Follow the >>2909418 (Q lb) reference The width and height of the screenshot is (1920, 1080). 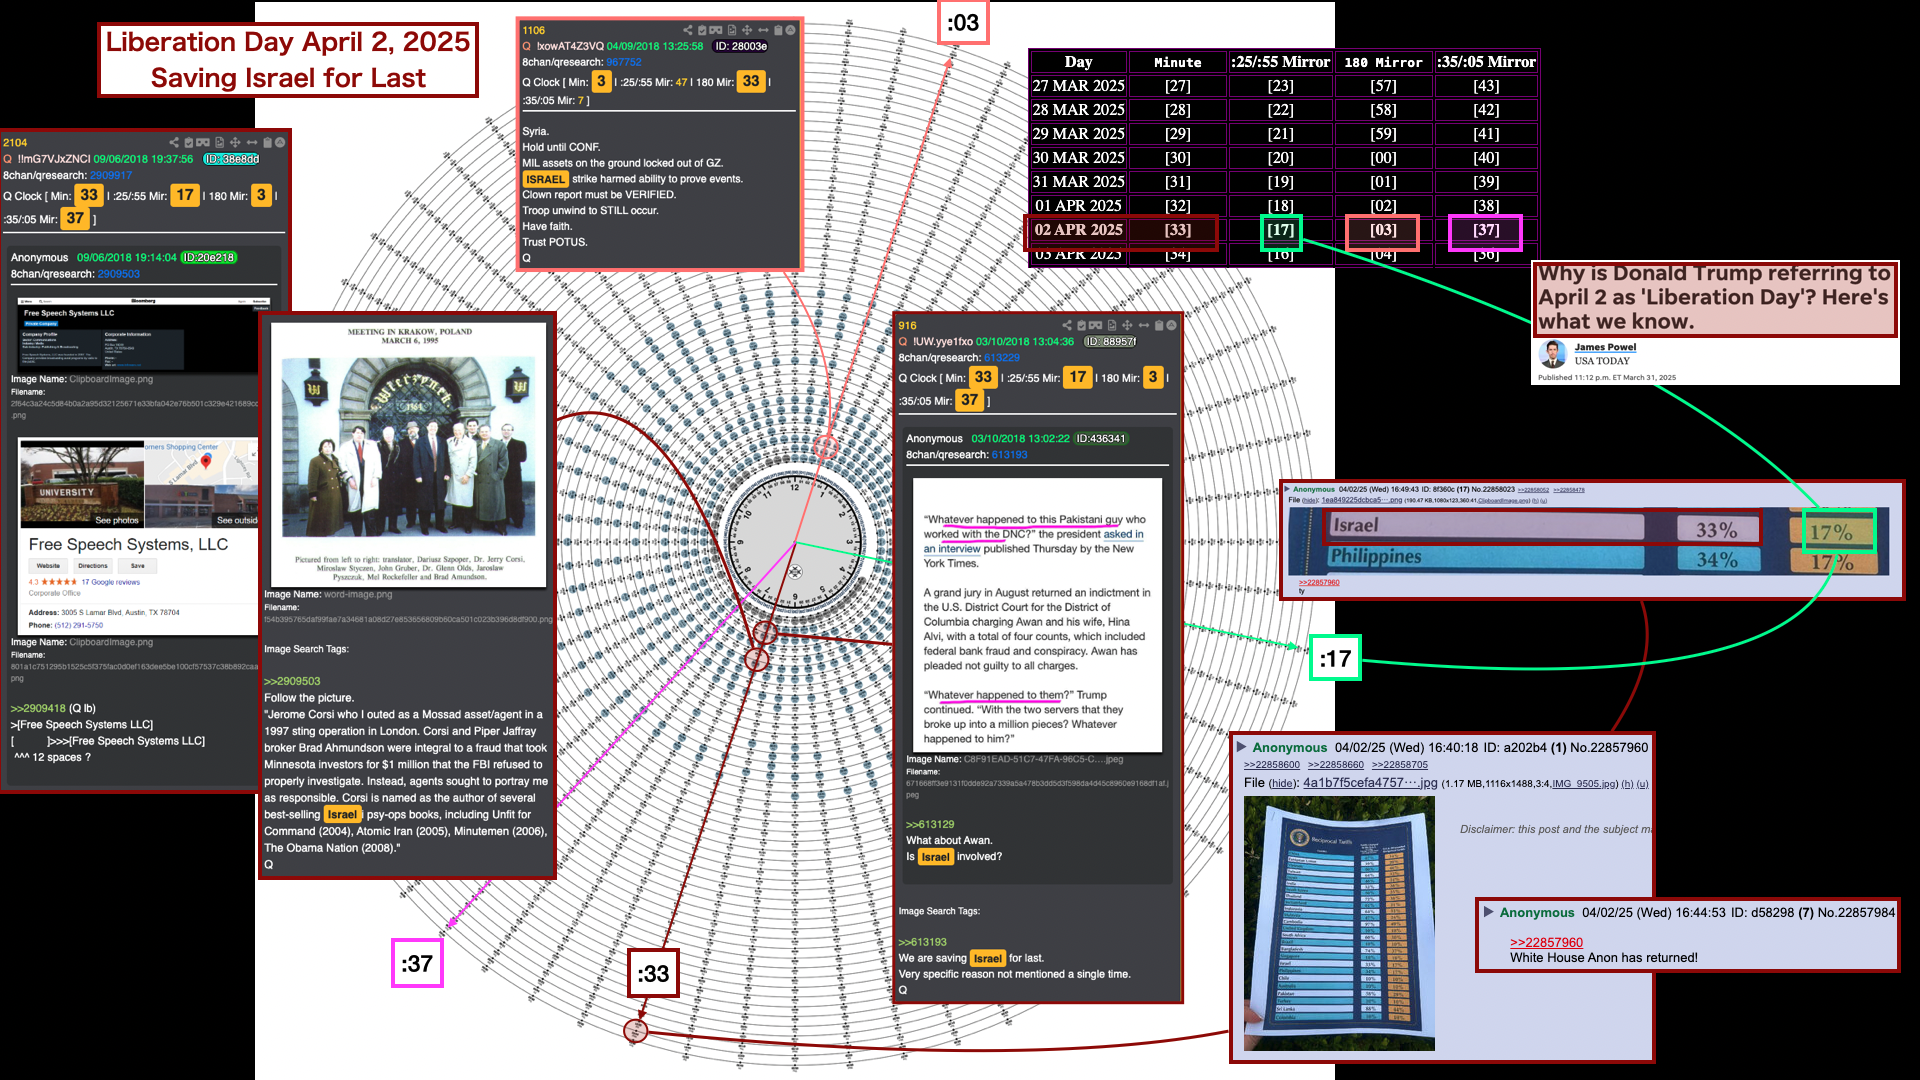(53, 708)
